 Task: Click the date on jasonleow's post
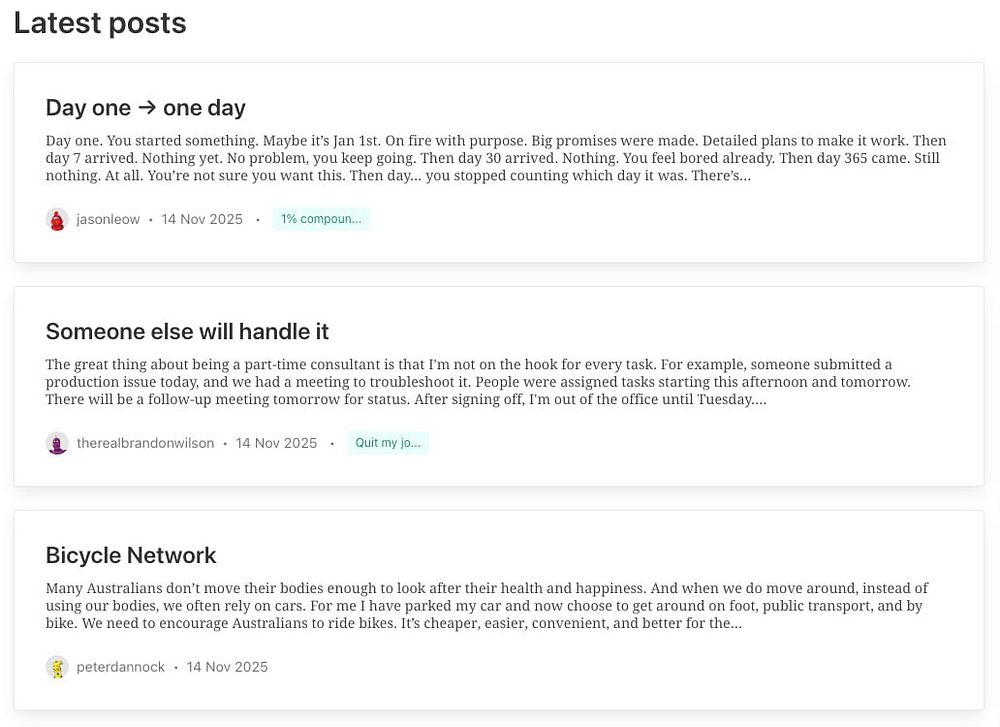click(x=202, y=220)
